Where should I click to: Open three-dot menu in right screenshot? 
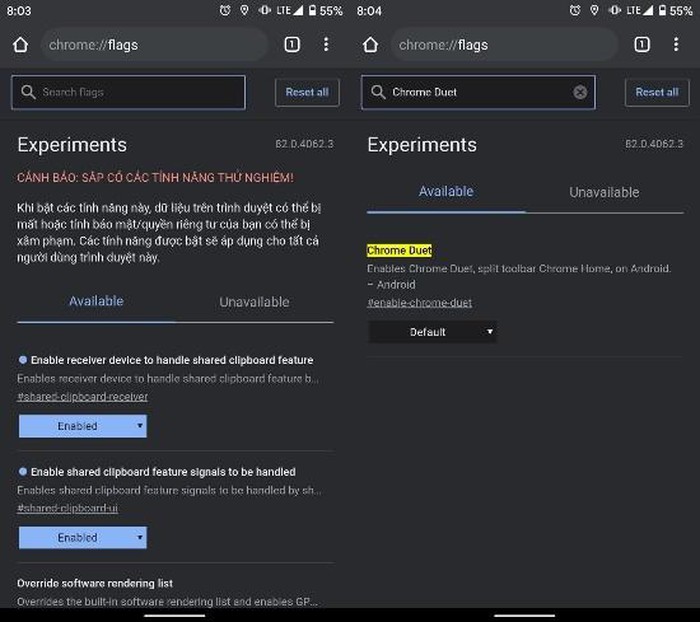point(676,44)
